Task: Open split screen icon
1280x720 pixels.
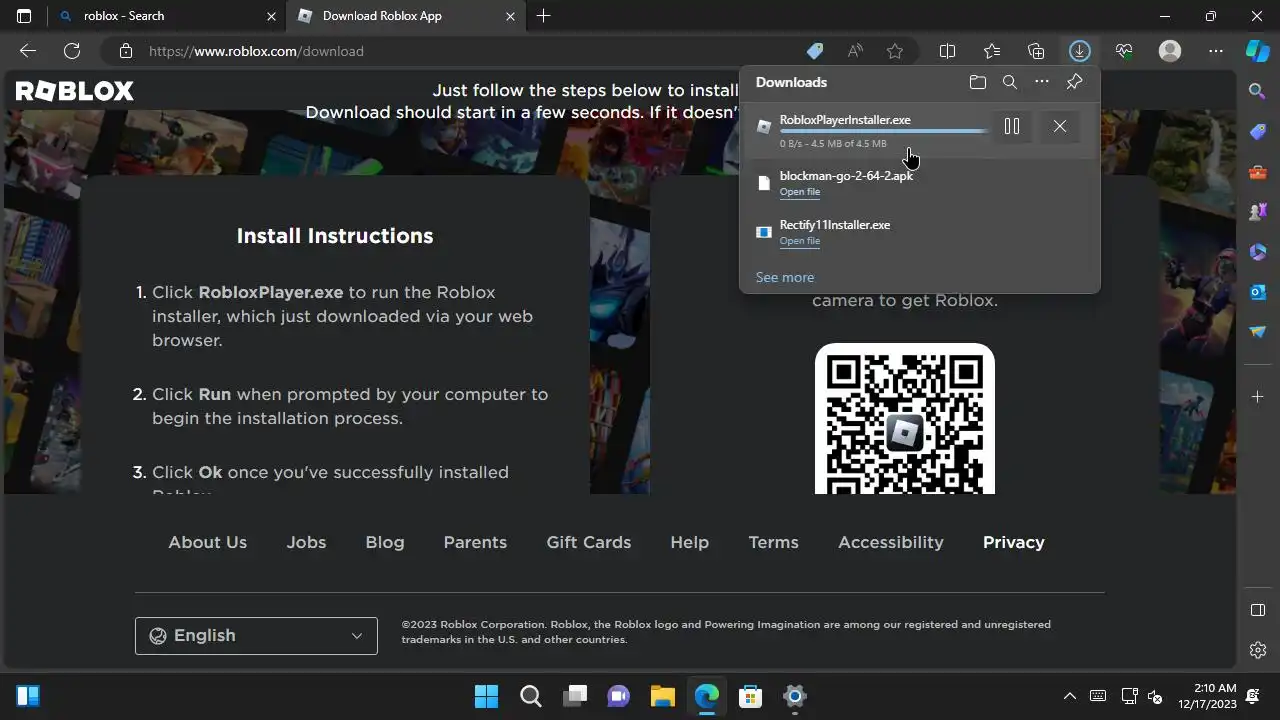Action: coord(947,51)
